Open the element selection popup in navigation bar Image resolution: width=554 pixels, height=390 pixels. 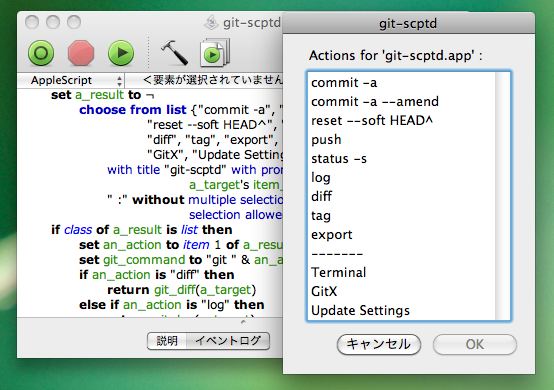(205, 80)
